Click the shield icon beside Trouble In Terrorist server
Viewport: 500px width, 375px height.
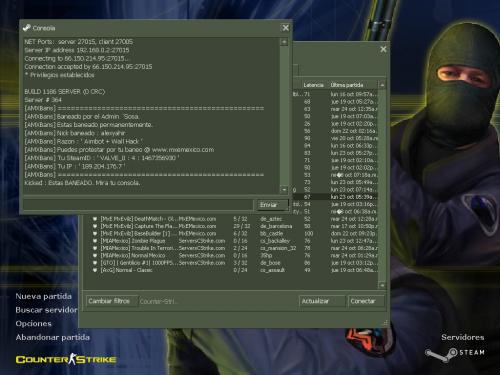click(x=95, y=248)
